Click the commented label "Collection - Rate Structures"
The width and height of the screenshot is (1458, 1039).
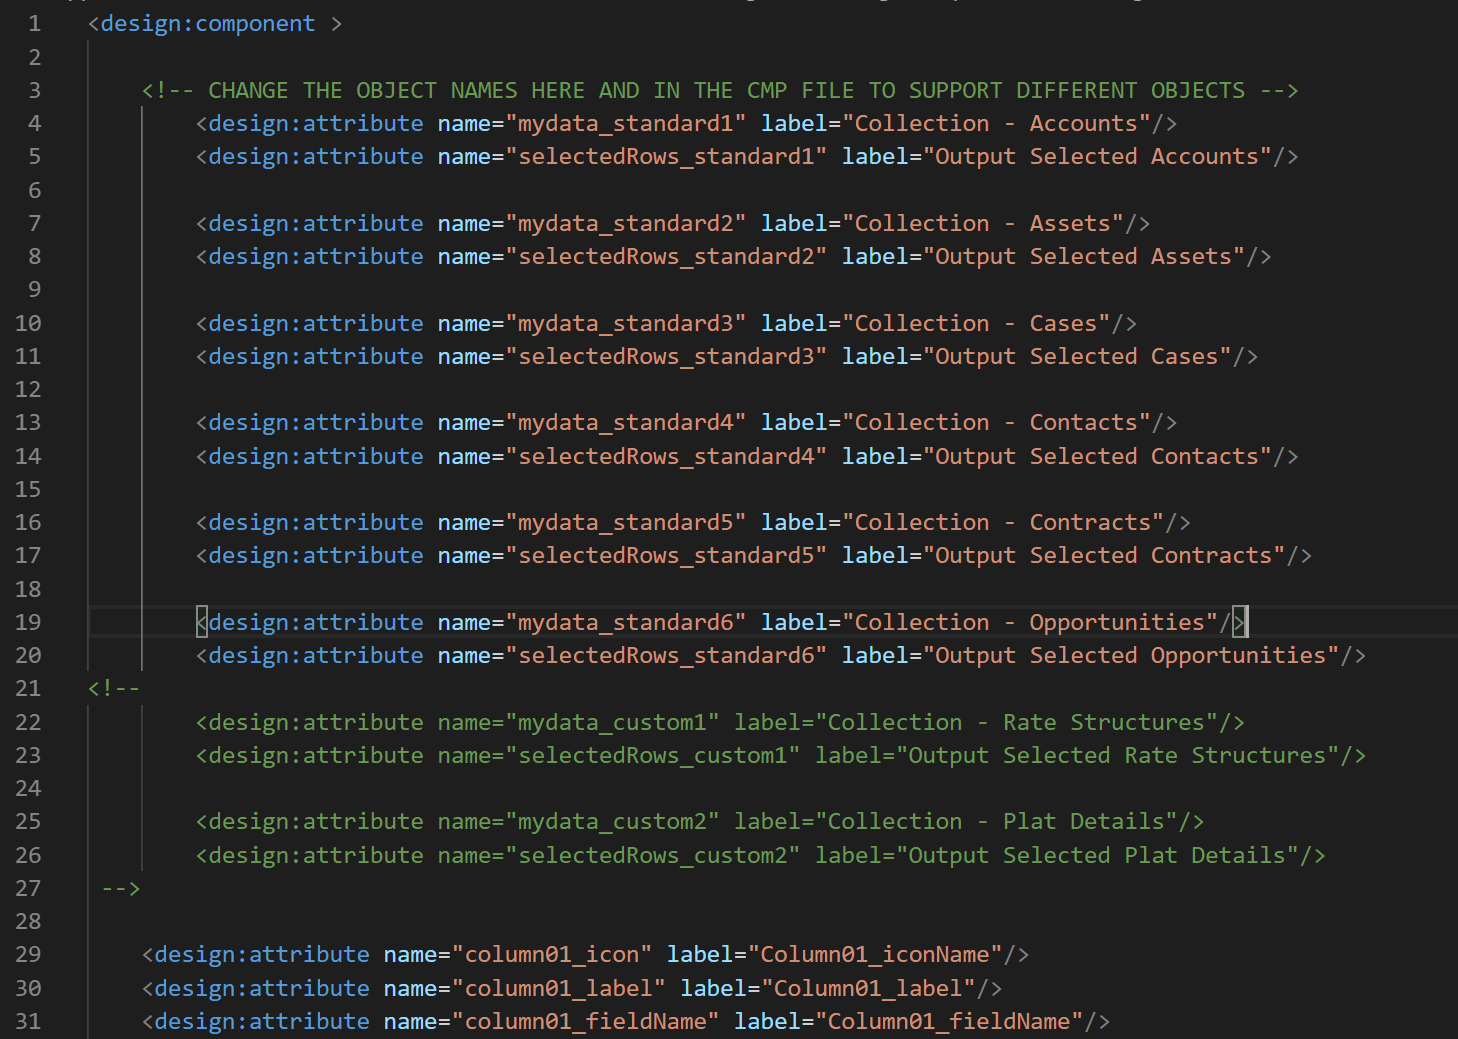tap(1017, 723)
